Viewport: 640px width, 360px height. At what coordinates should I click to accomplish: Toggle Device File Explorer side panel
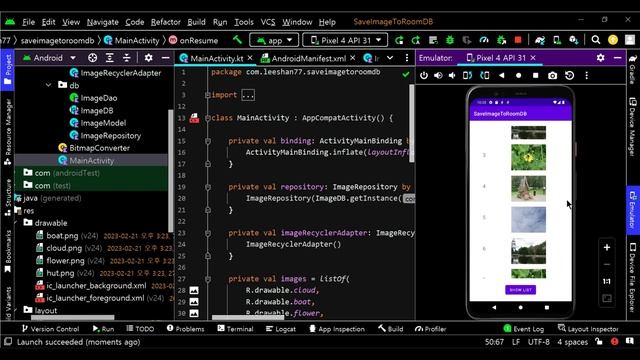(633, 278)
